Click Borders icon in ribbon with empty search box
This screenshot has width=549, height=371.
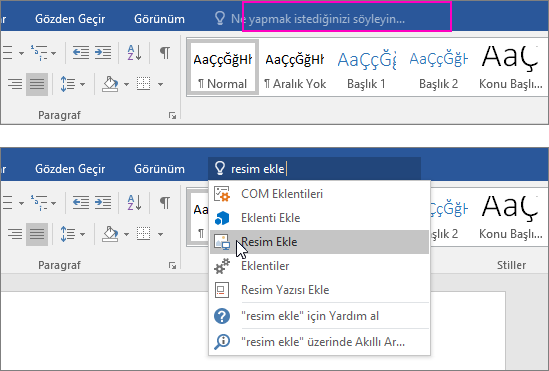[144, 84]
